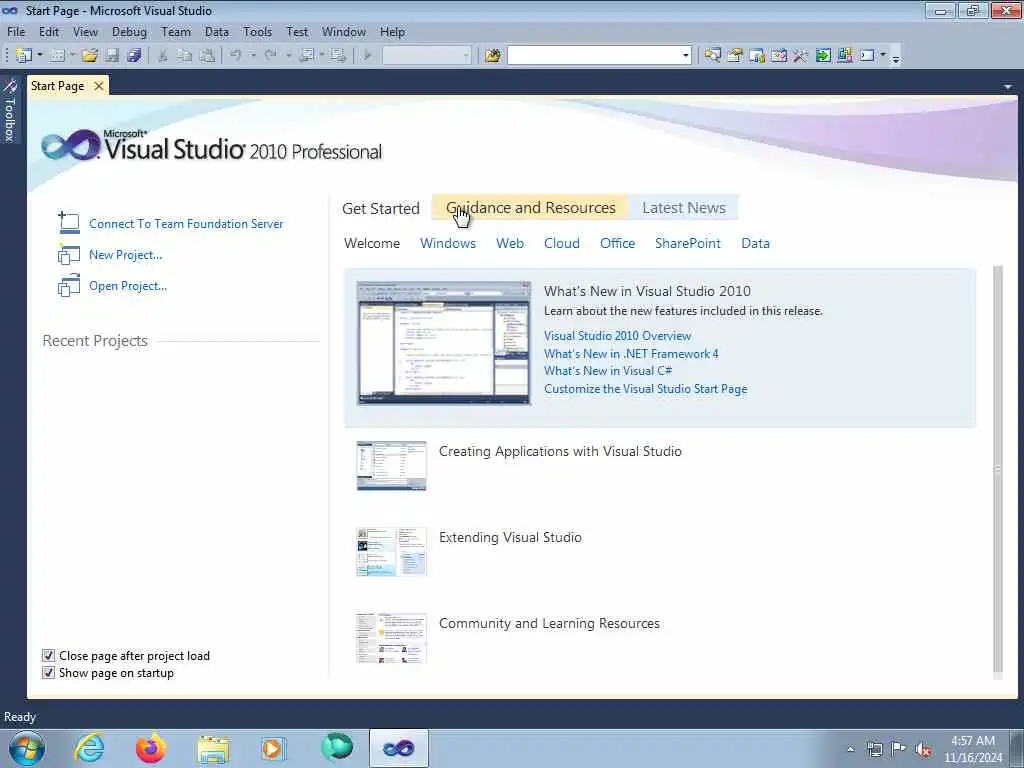Image resolution: width=1024 pixels, height=768 pixels.
Task: Select the Windows category link
Action: click(448, 243)
